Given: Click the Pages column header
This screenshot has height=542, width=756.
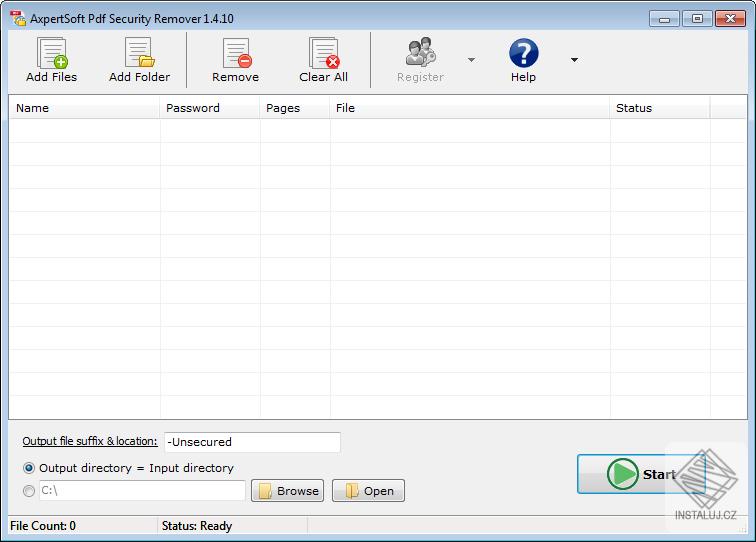Looking at the screenshot, I should tap(295, 108).
